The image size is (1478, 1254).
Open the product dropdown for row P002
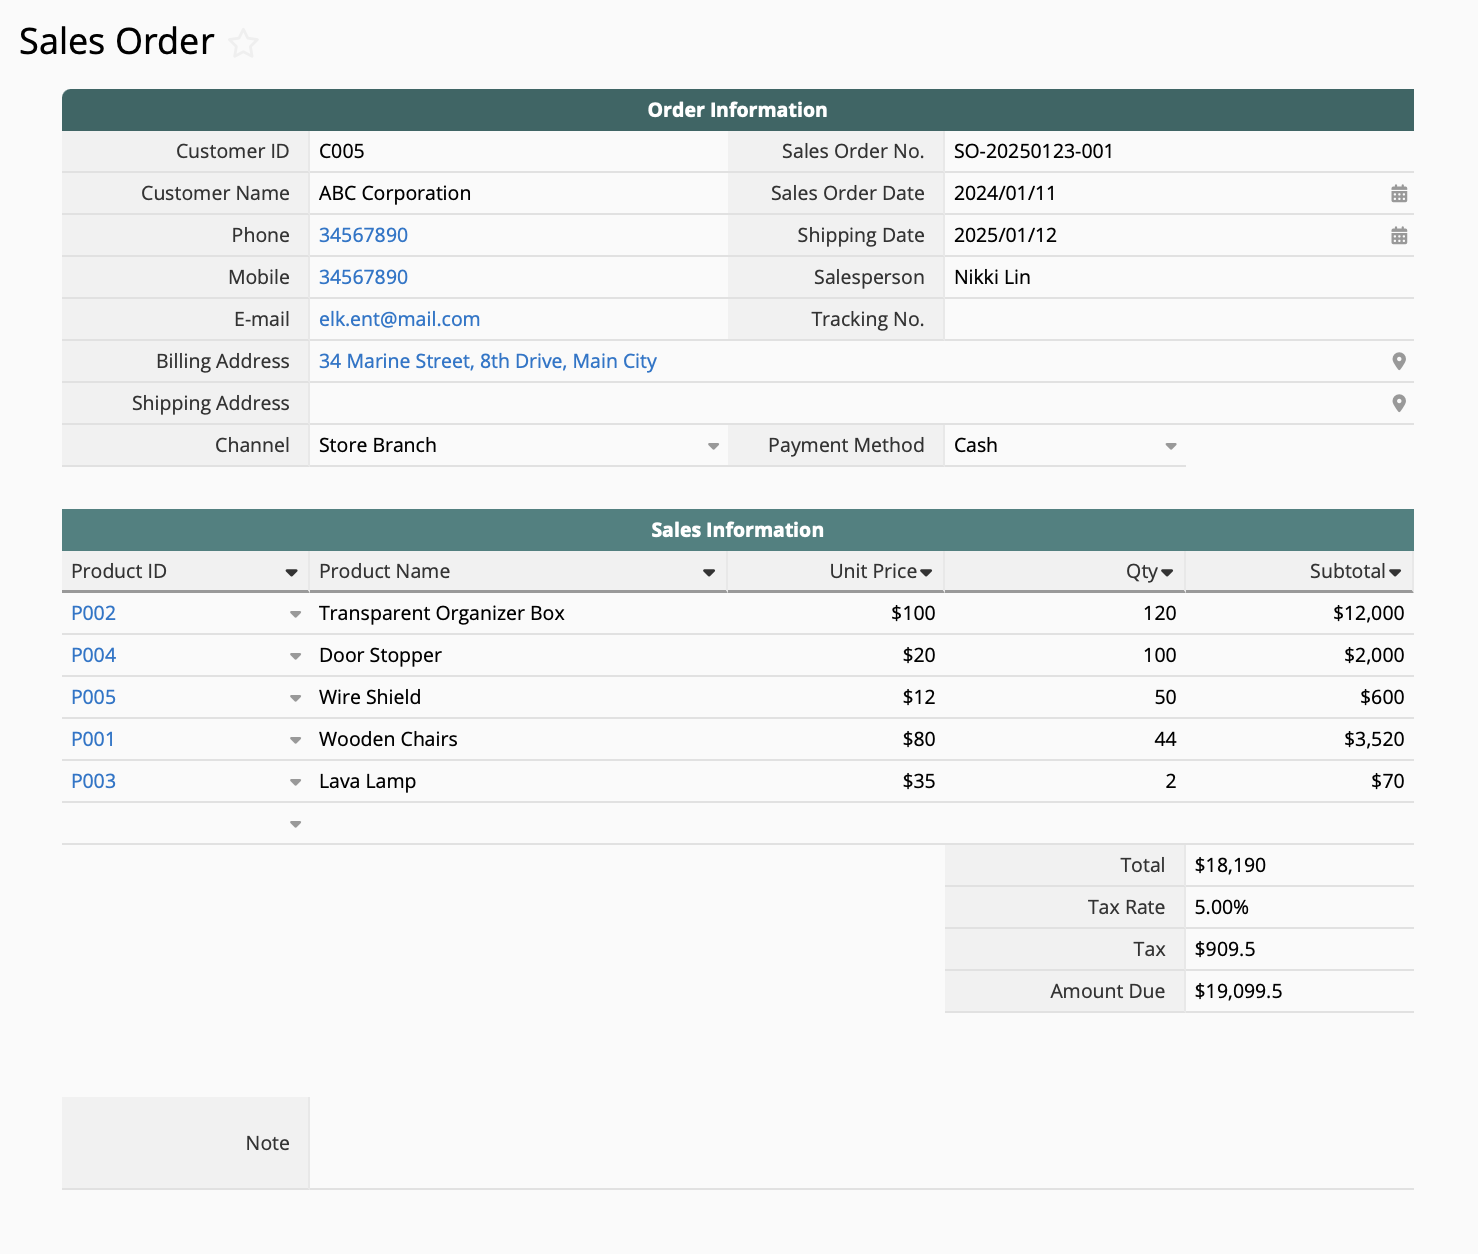pos(295,614)
